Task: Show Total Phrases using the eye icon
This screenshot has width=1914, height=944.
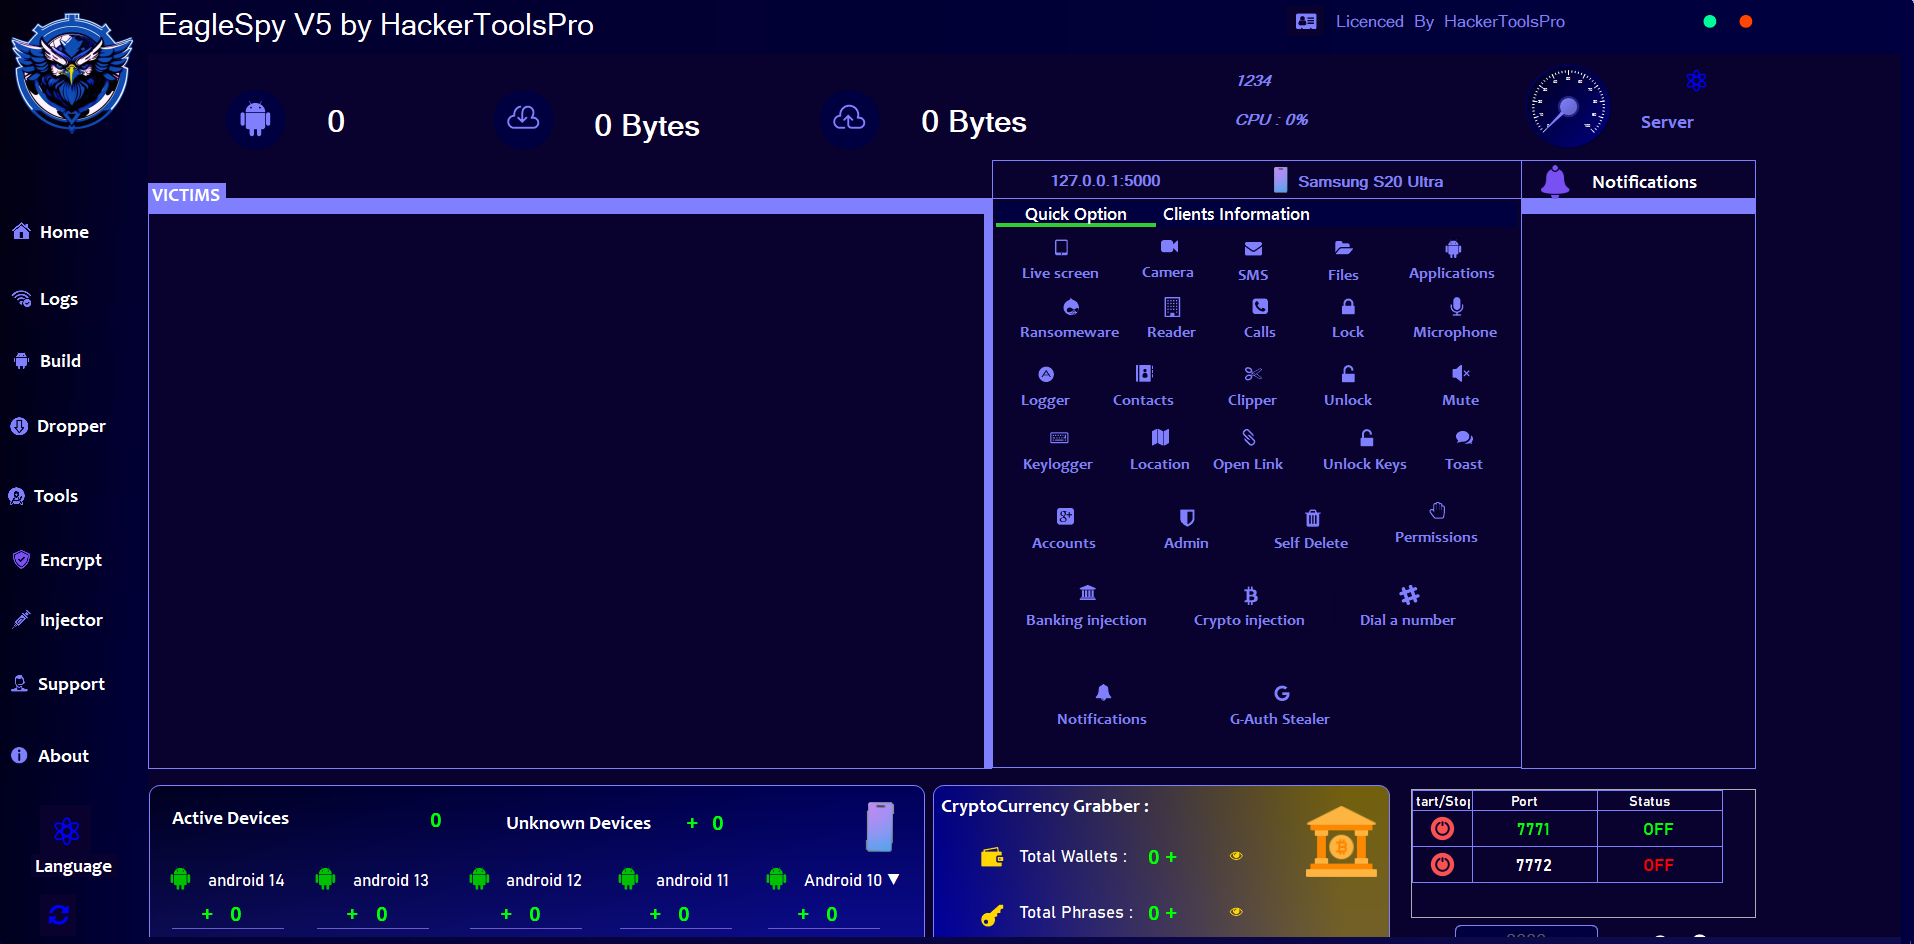Action: [1236, 912]
